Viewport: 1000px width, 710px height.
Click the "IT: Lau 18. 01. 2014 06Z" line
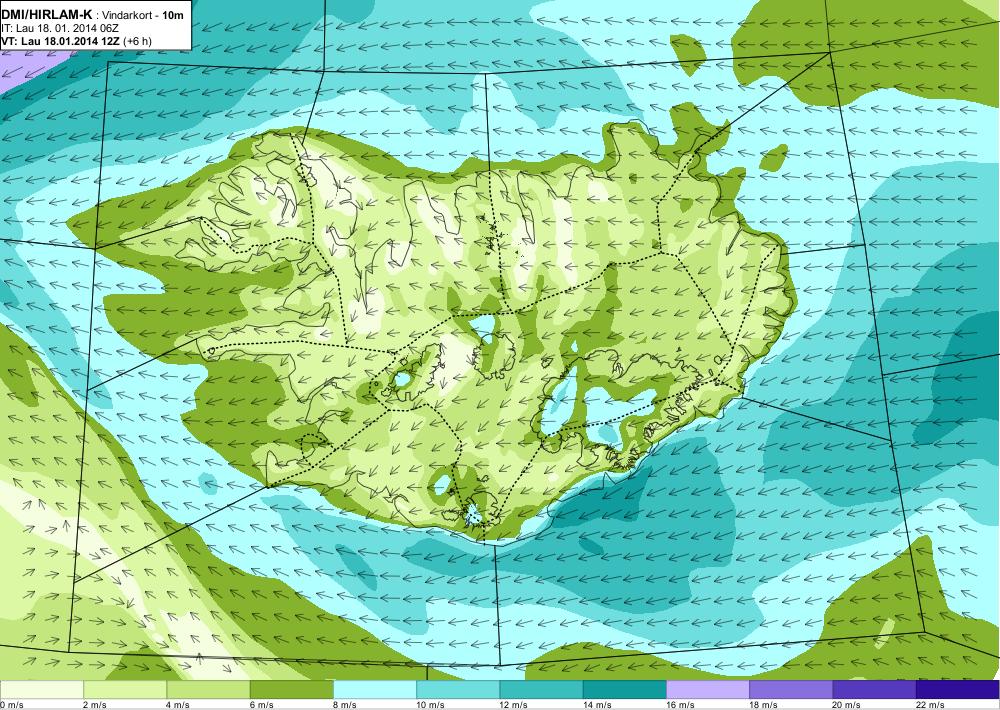pyautogui.click(x=60, y=28)
